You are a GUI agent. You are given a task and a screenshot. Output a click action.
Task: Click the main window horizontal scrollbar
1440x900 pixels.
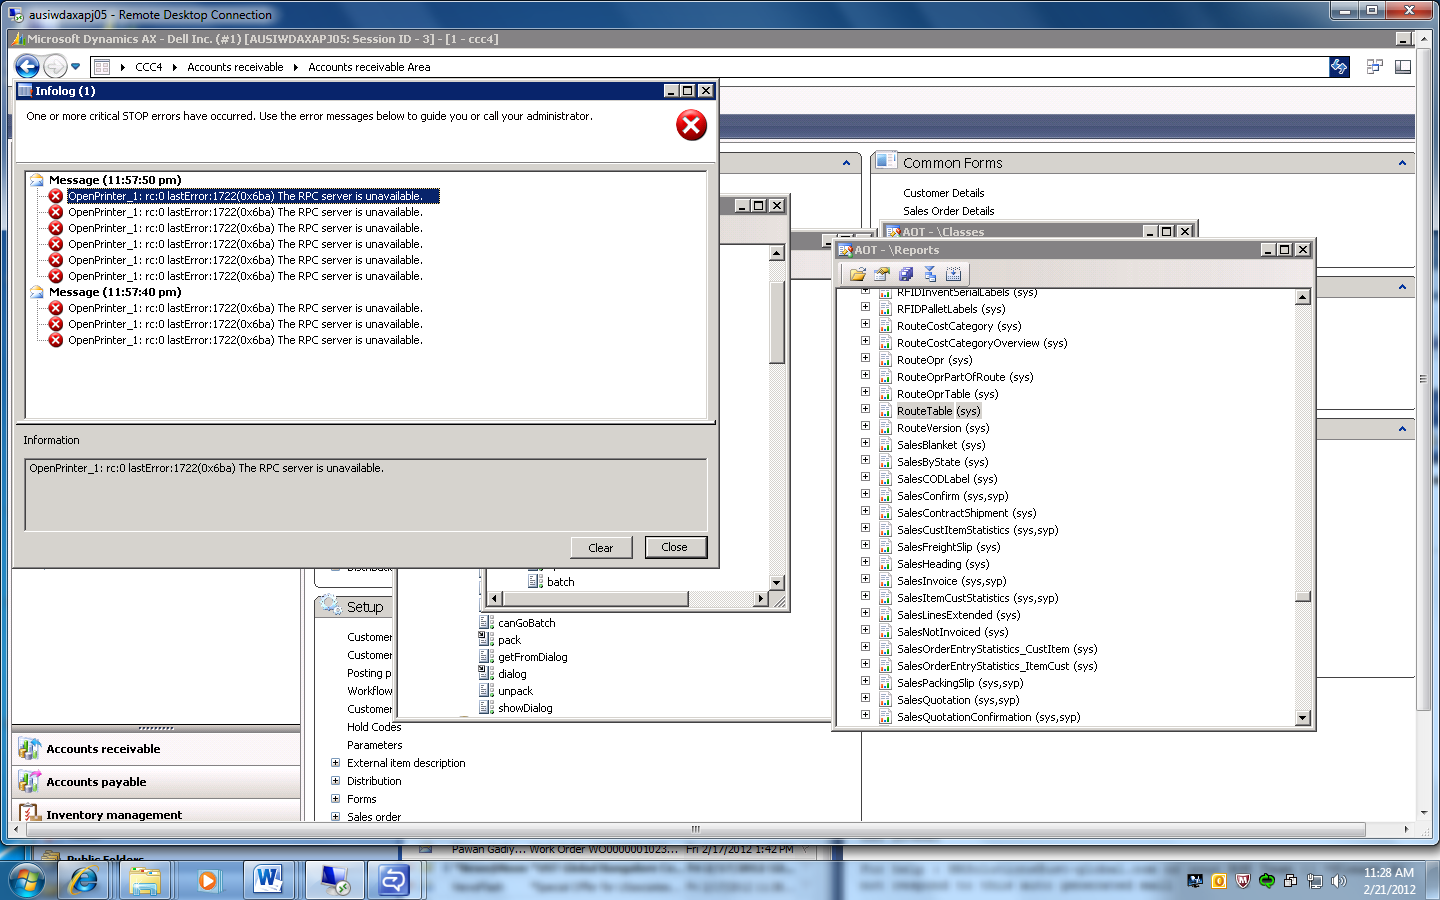(x=695, y=829)
